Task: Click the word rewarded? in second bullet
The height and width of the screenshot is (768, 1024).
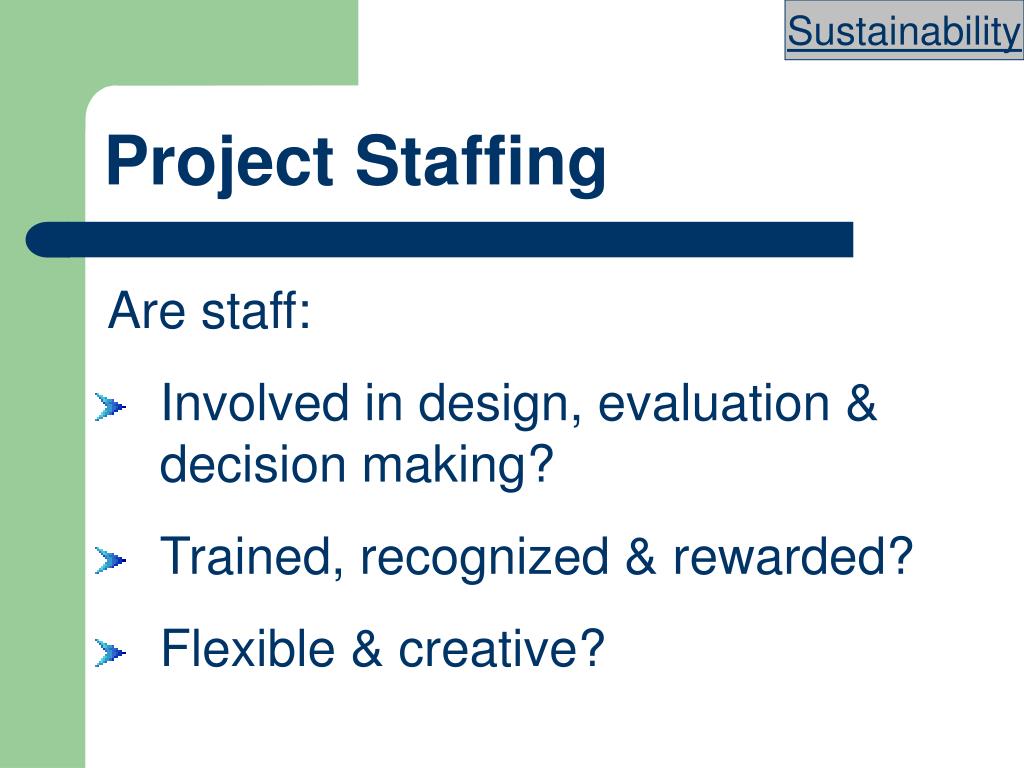Action: 793,556
